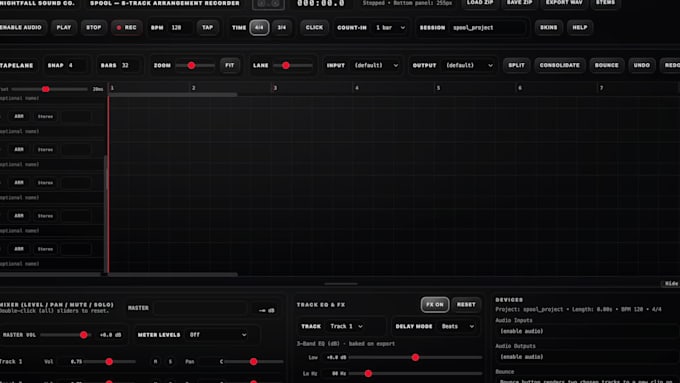Image resolution: width=680 pixels, height=383 pixels.
Task: Start recording with the REC button
Action: tap(126, 27)
